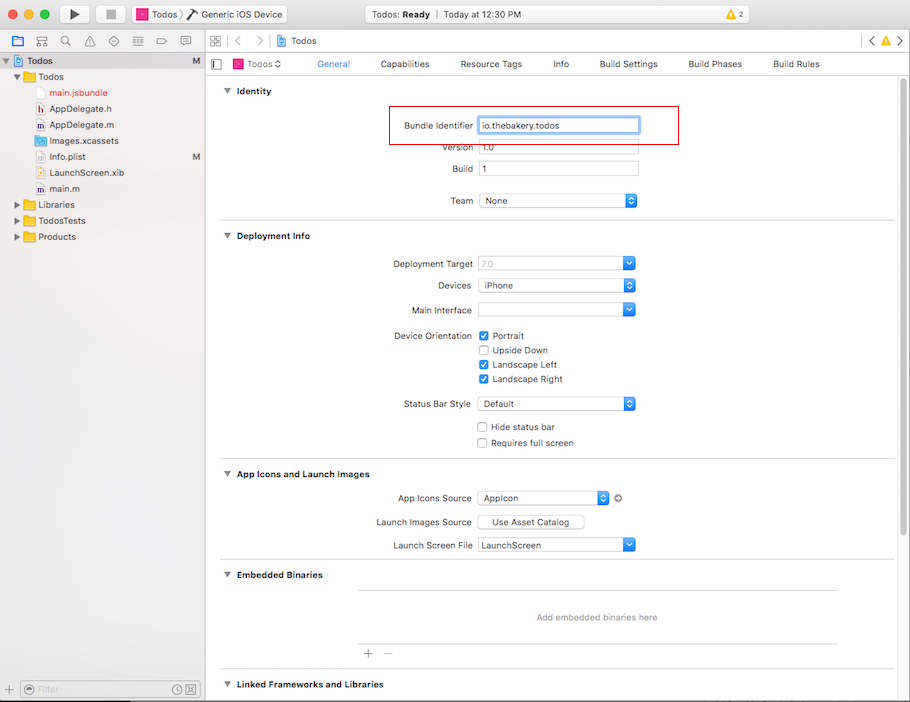Toggle Portrait orientation checkbox
This screenshot has height=702, width=910.
[x=483, y=336]
